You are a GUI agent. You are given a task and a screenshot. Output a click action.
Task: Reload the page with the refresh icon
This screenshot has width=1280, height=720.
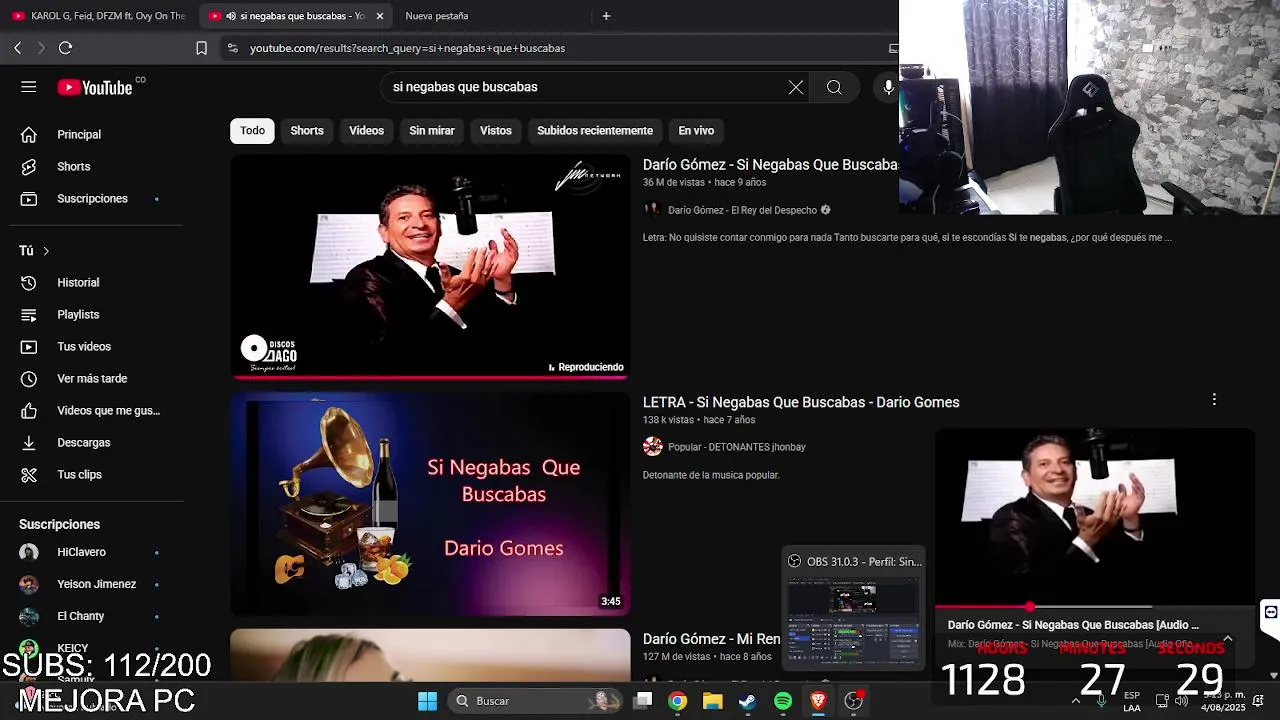click(65, 48)
